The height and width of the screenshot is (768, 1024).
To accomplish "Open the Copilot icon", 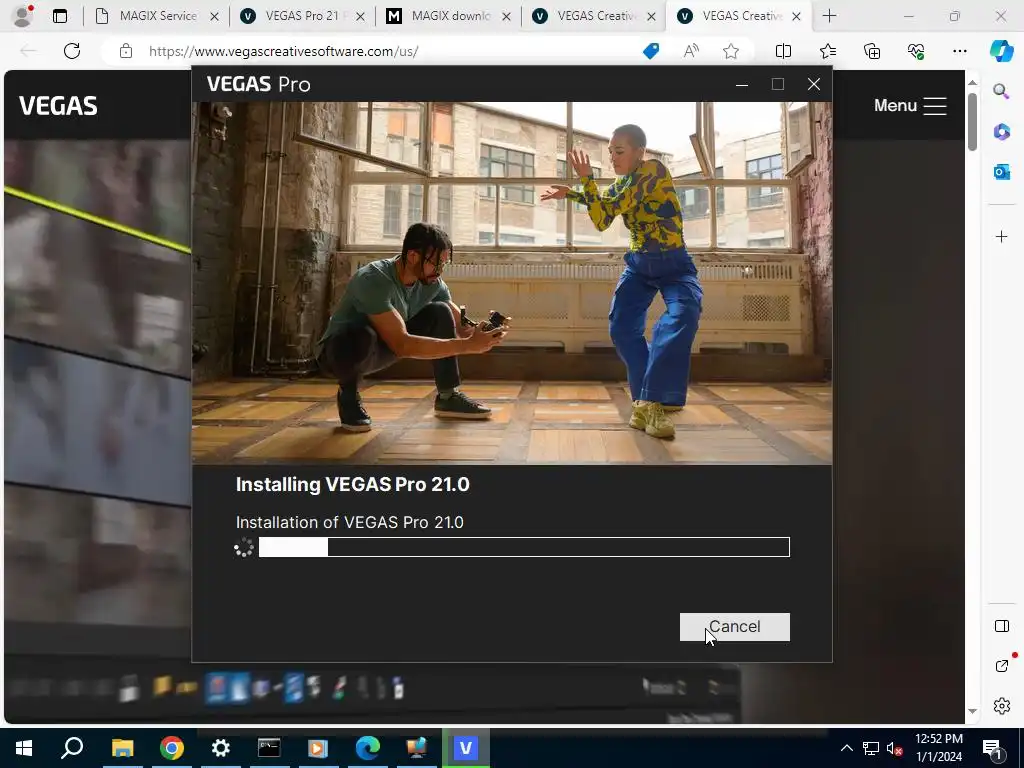I will (1001, 51).
